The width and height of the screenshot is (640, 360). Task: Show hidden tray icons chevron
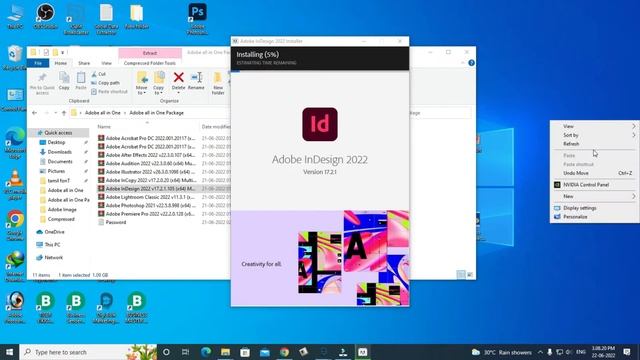pos(540,352)
